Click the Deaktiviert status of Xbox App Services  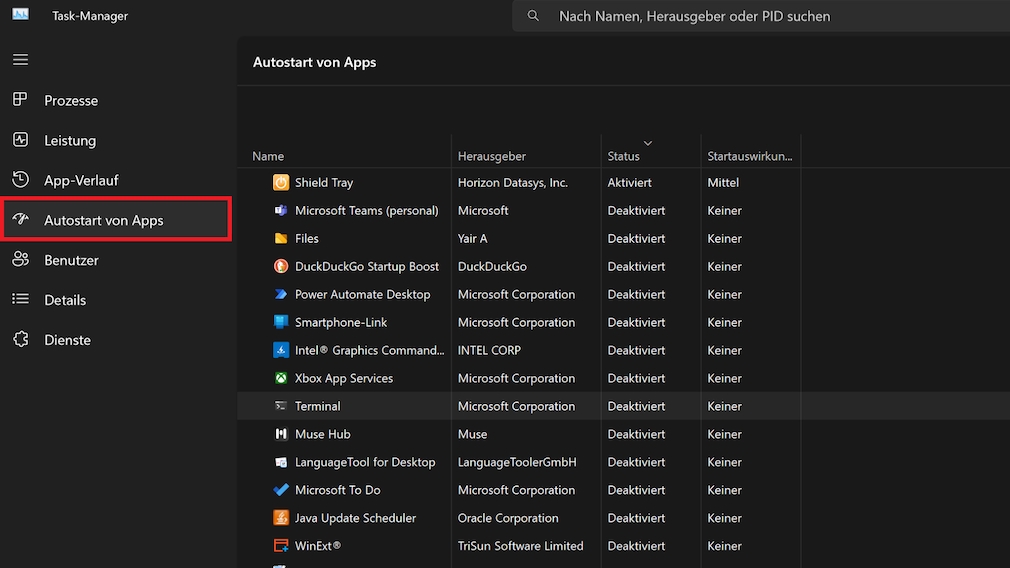pos(636,378)
